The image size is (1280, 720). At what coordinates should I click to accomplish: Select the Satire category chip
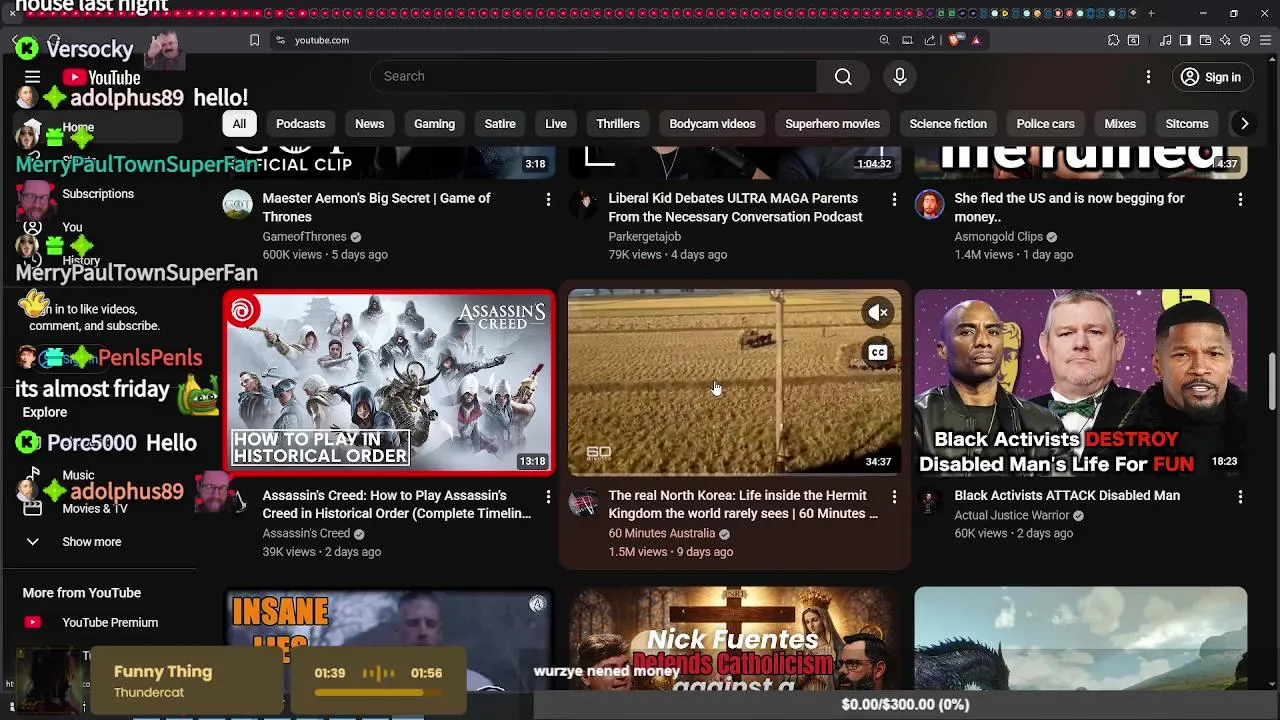pyautogui.click(x=500, y=124)
